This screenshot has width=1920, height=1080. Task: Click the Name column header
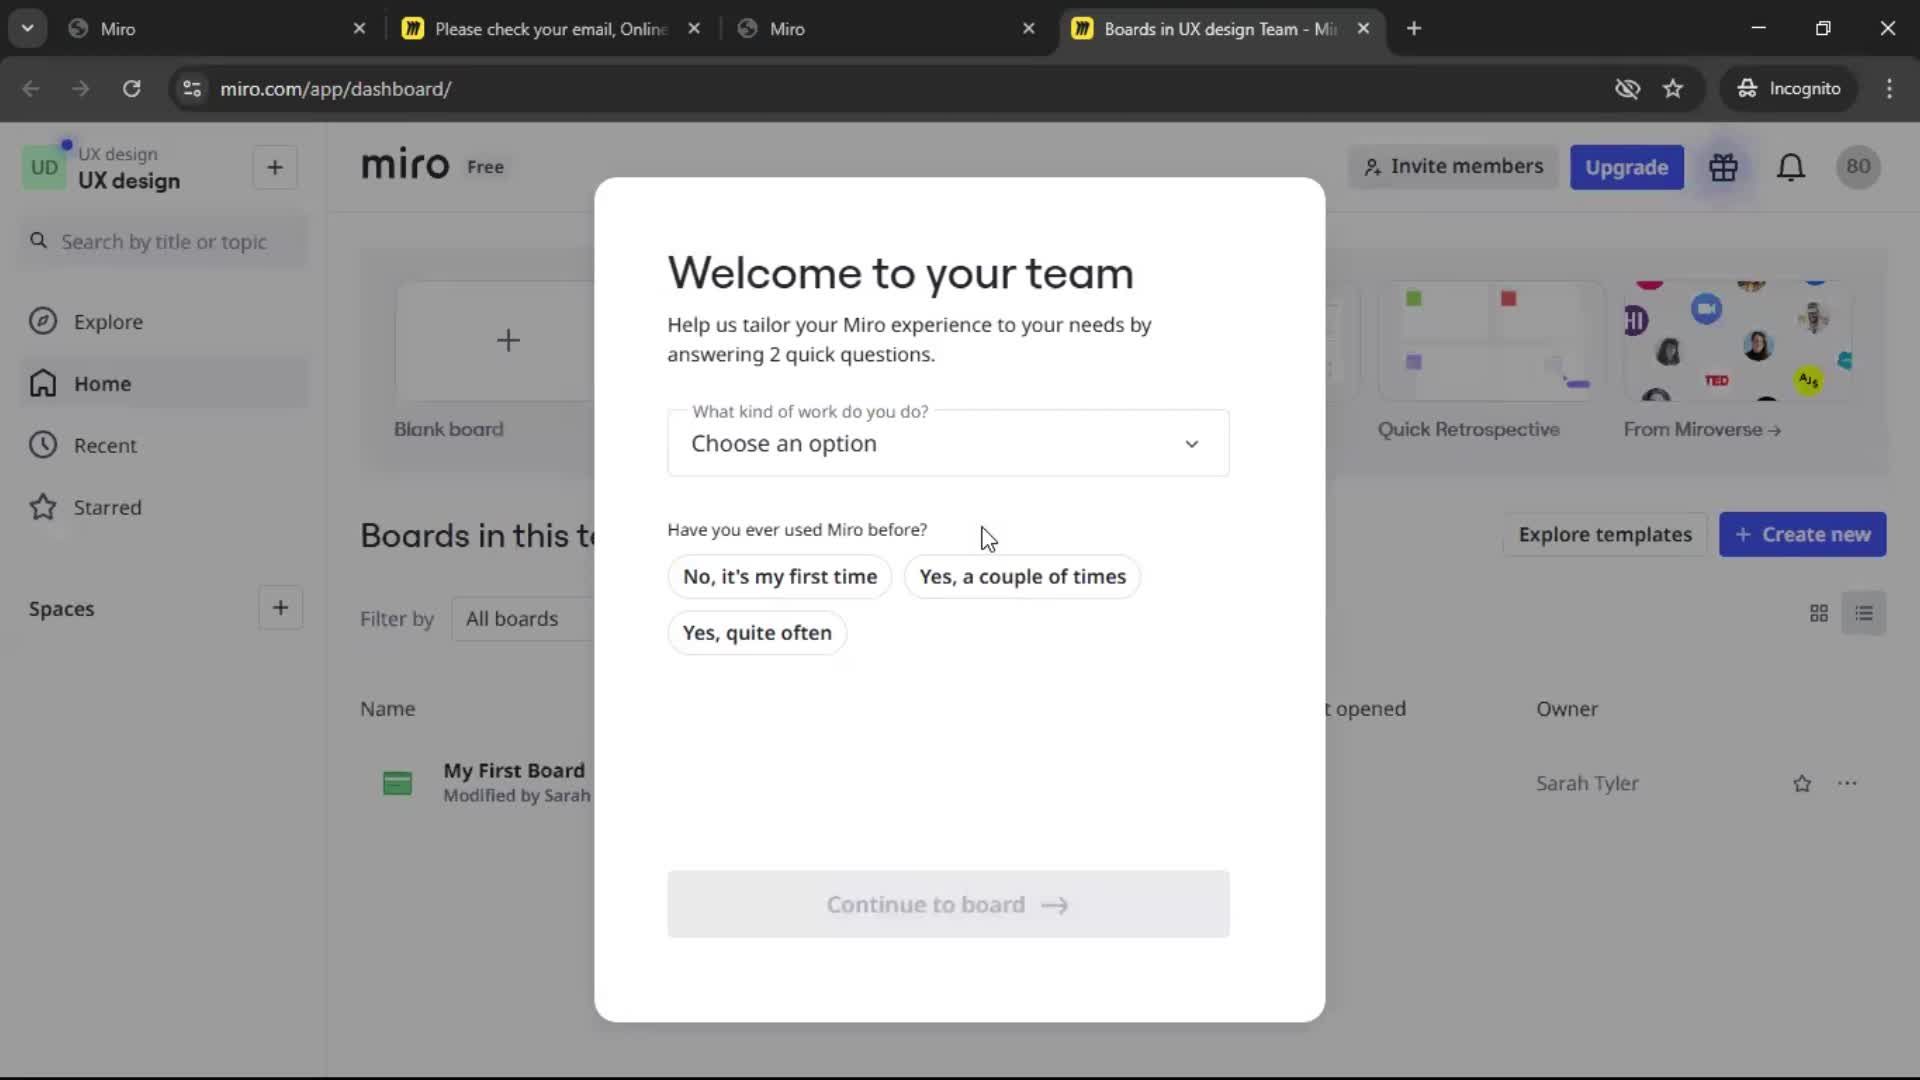point(387,709)
